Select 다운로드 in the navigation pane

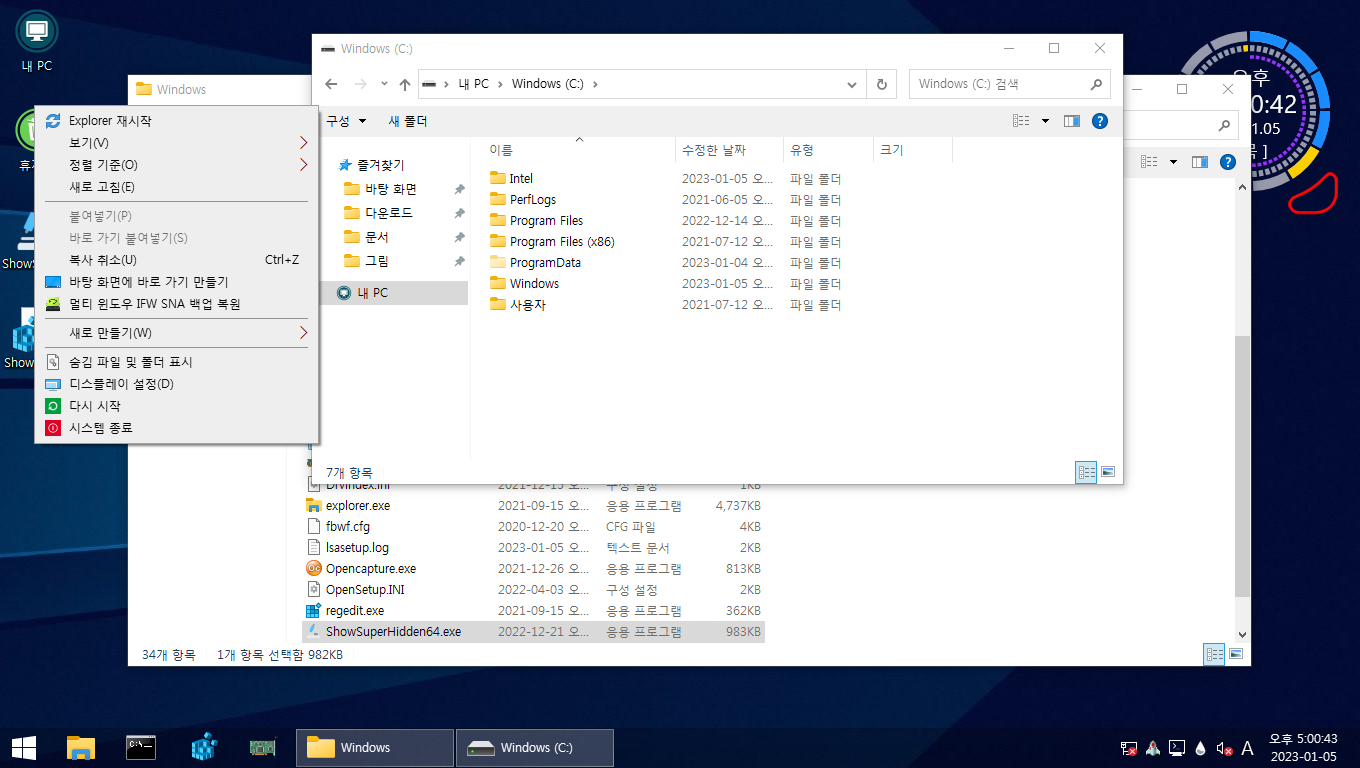(388, 213)
